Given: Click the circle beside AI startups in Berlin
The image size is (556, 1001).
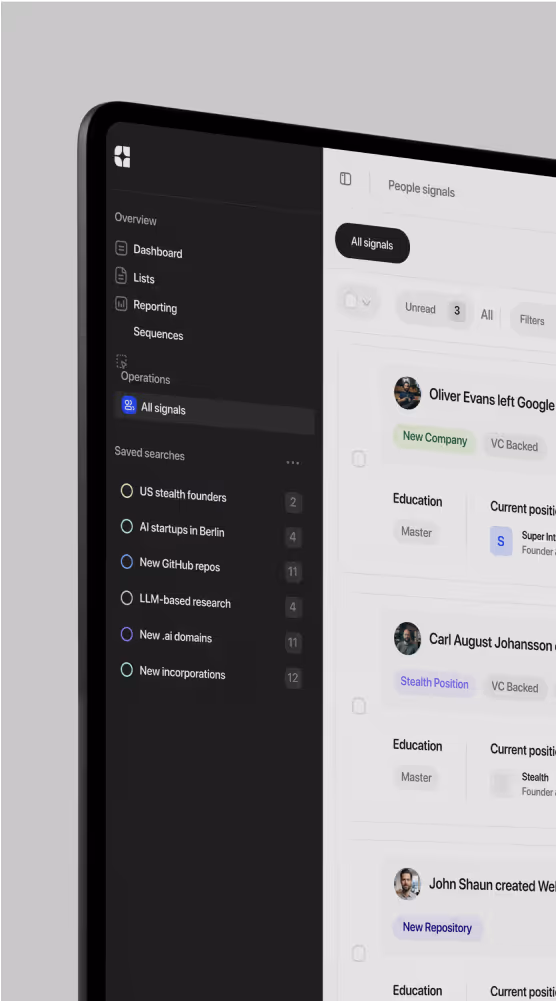Looking at the screenshot, I should click(127, 526).
